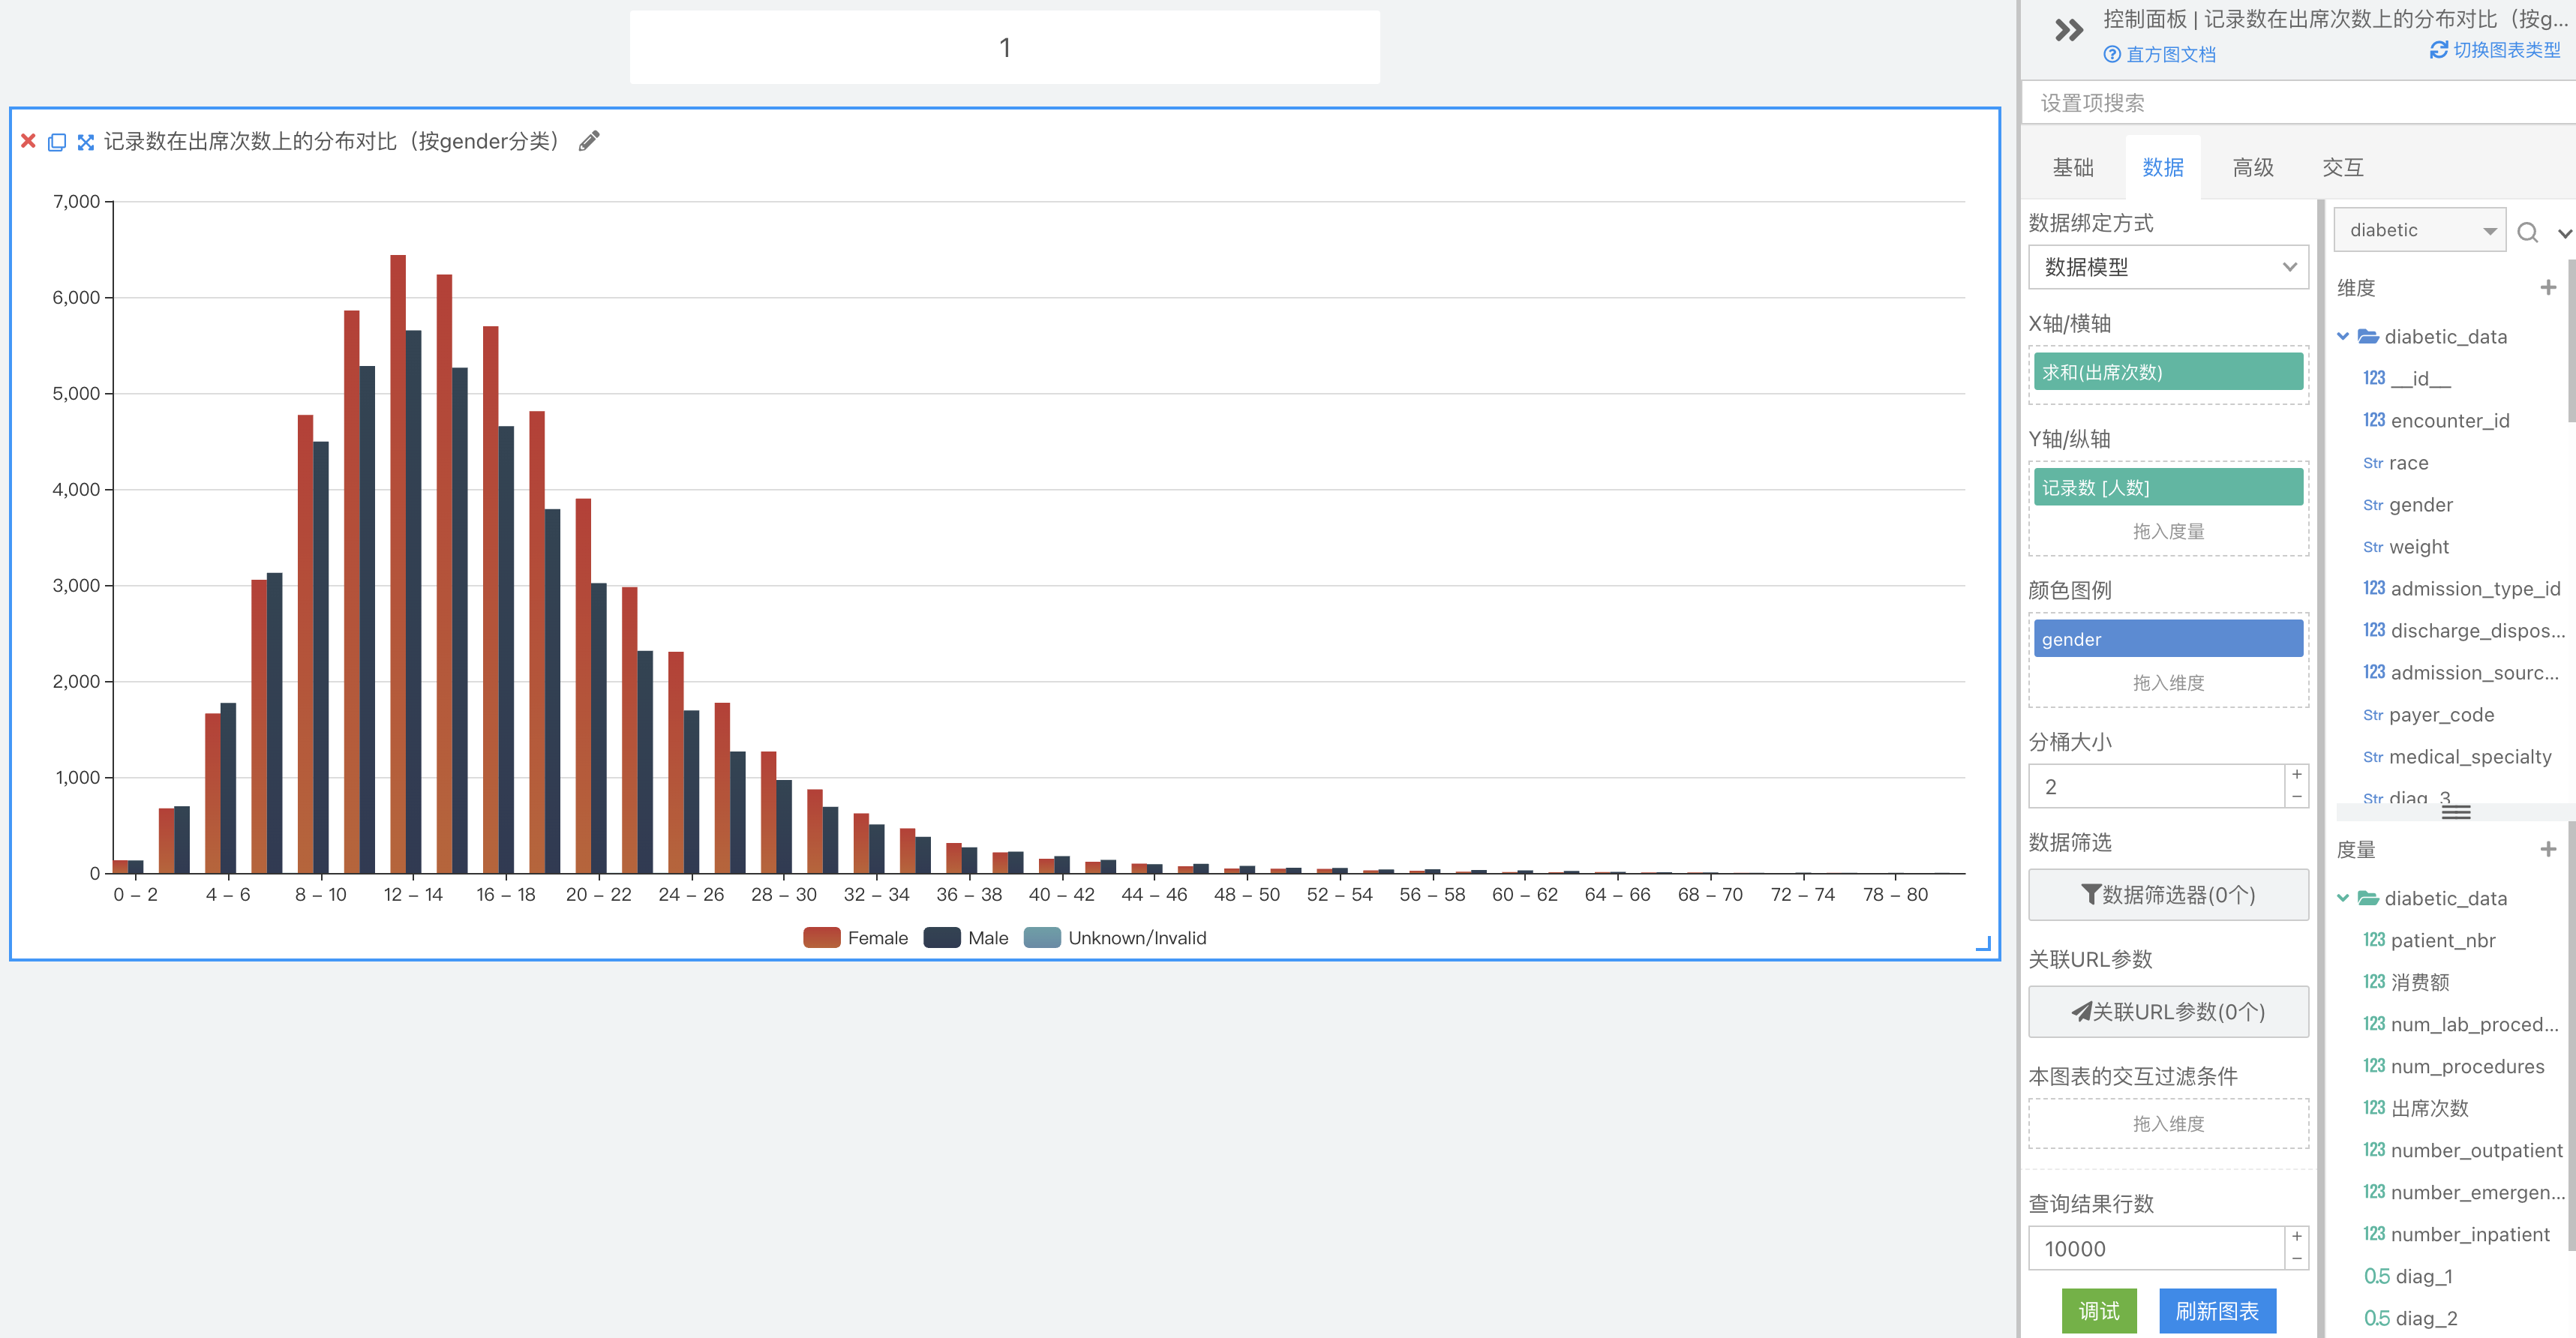The width and height of the screenshot is (2576, 1338).
Task: Select the medical_specialty dimension field
Action: (2457, 756)
